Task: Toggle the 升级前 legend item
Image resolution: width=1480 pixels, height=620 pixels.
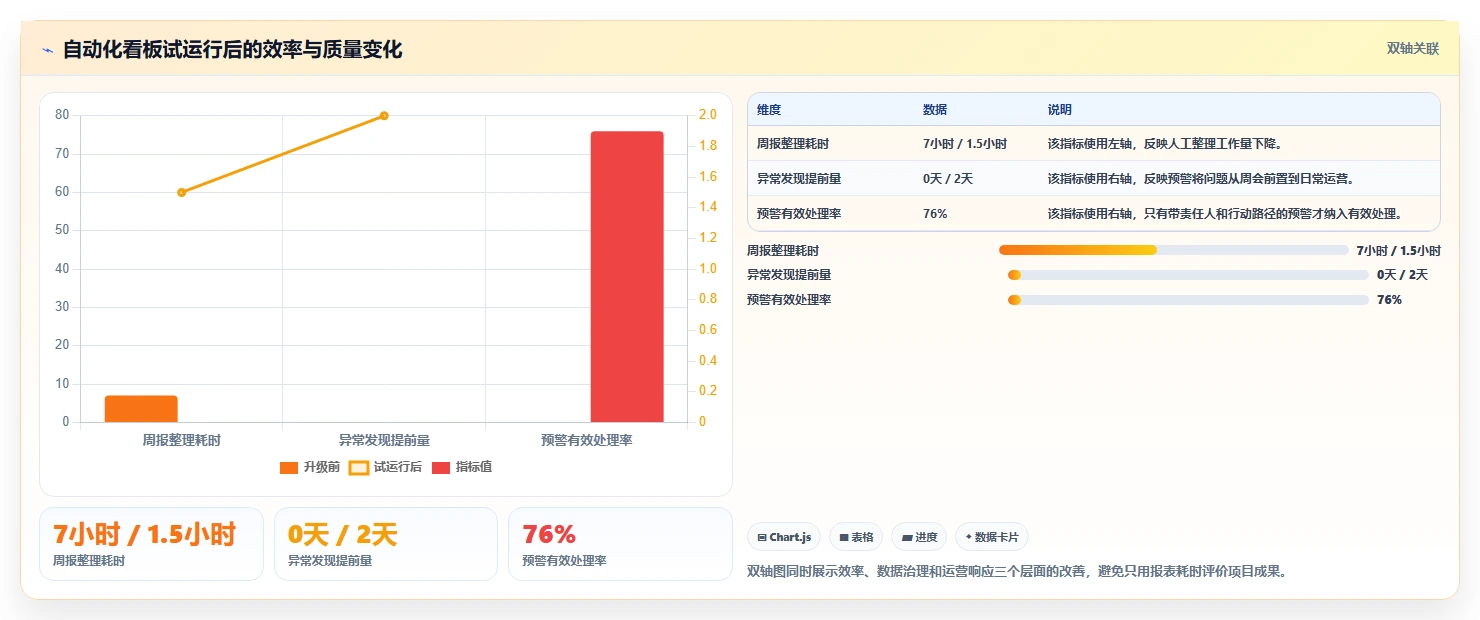Action: point(310,467)
